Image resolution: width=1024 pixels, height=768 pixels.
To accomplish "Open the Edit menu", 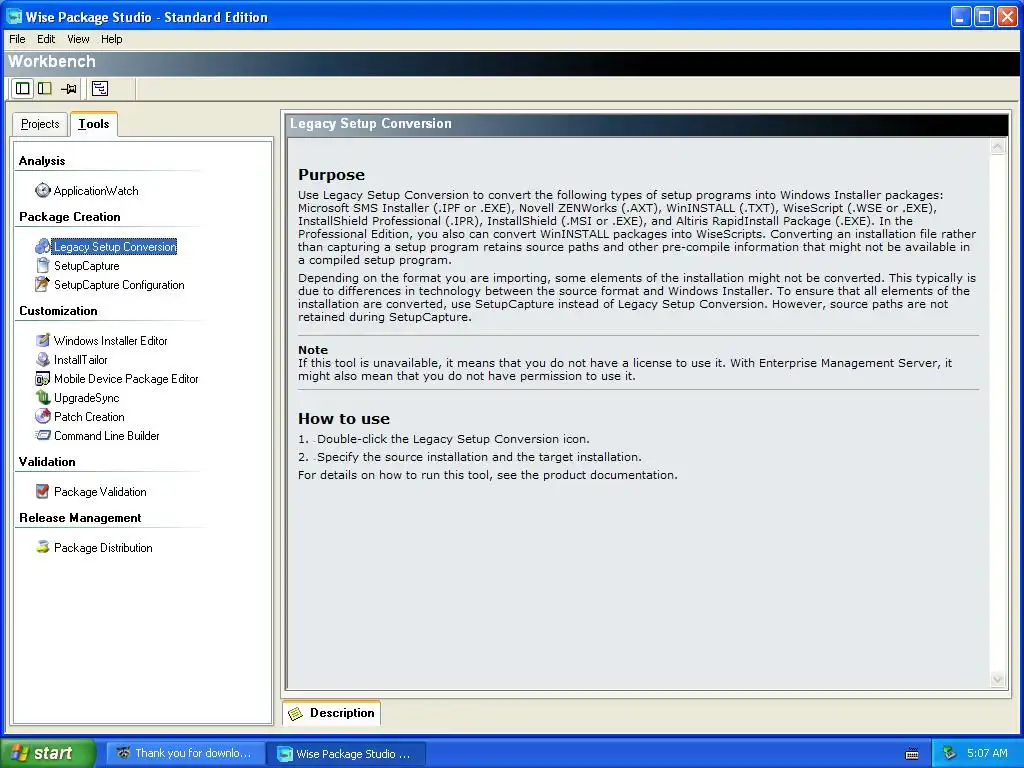I will [46, 39].
